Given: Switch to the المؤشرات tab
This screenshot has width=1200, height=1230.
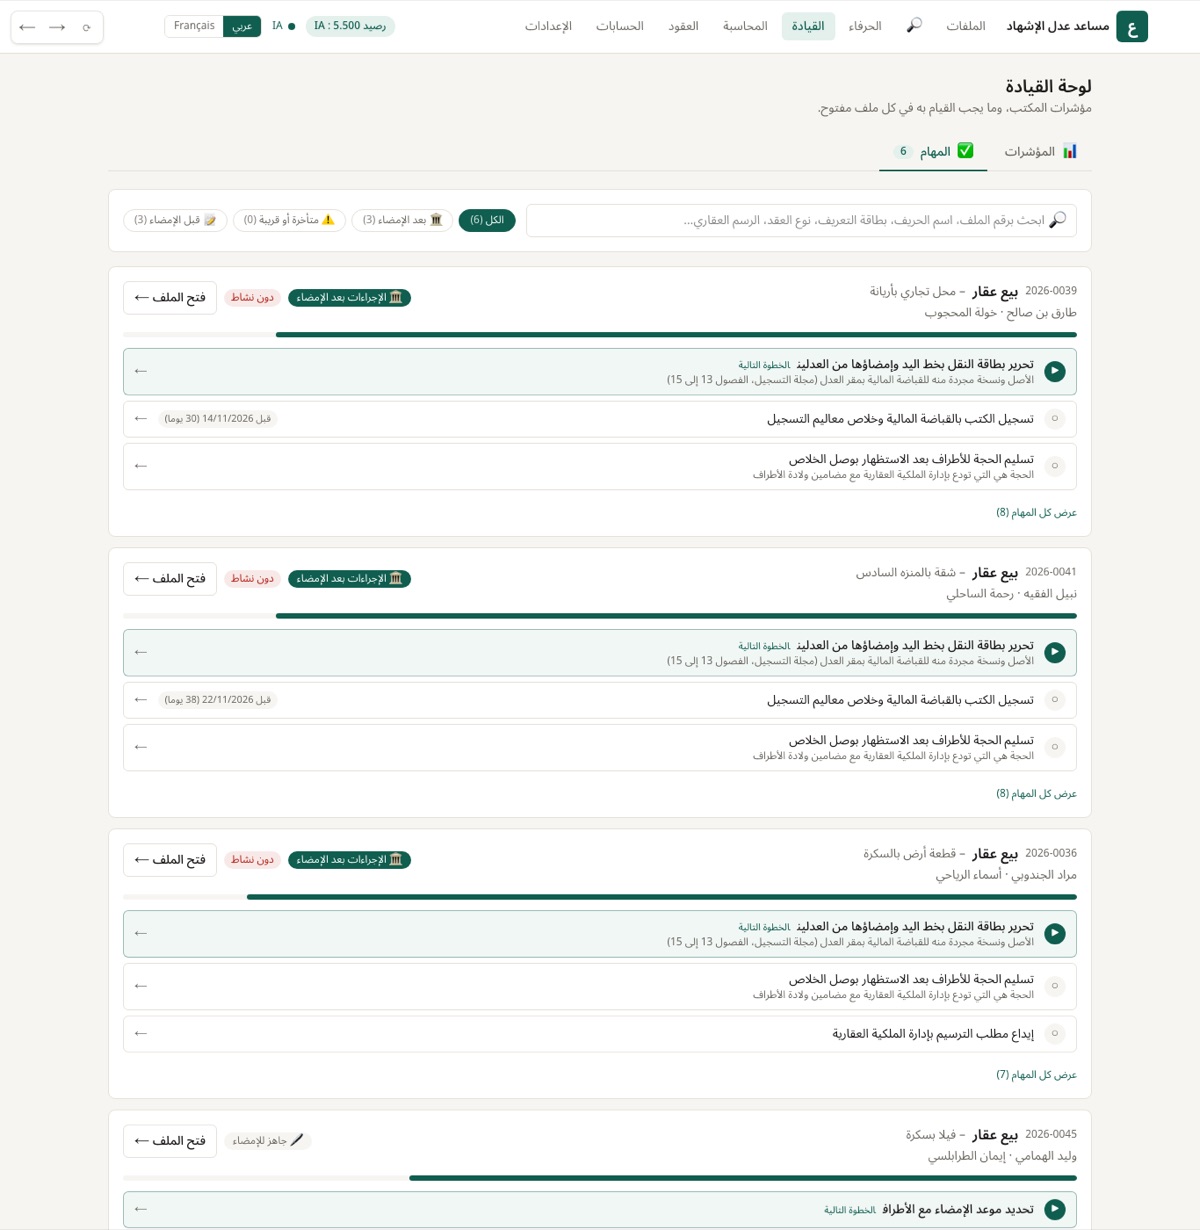Looking at the screenshot, I should click(x=1040, y=152).
